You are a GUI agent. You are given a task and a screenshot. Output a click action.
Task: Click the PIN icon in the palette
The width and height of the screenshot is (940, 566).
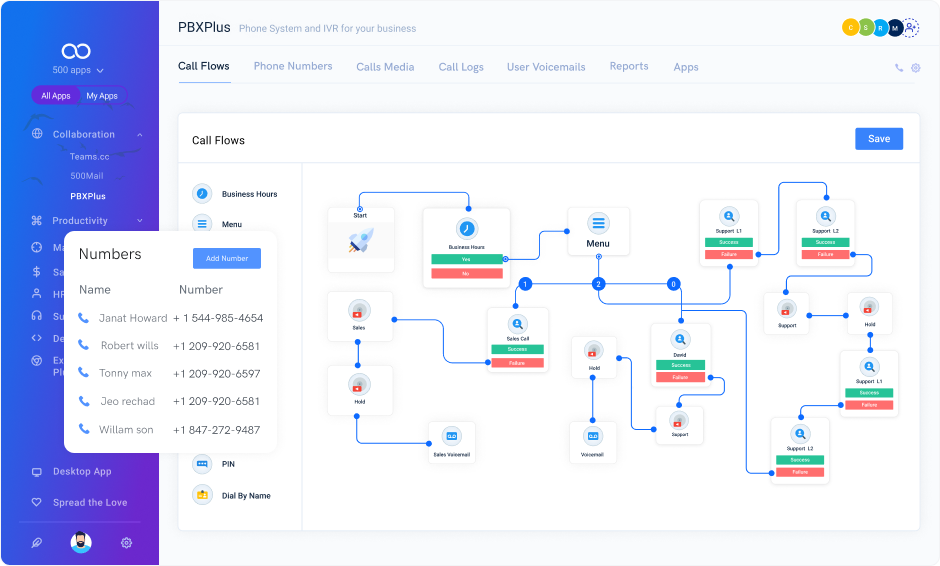click(x=202, y=464)
